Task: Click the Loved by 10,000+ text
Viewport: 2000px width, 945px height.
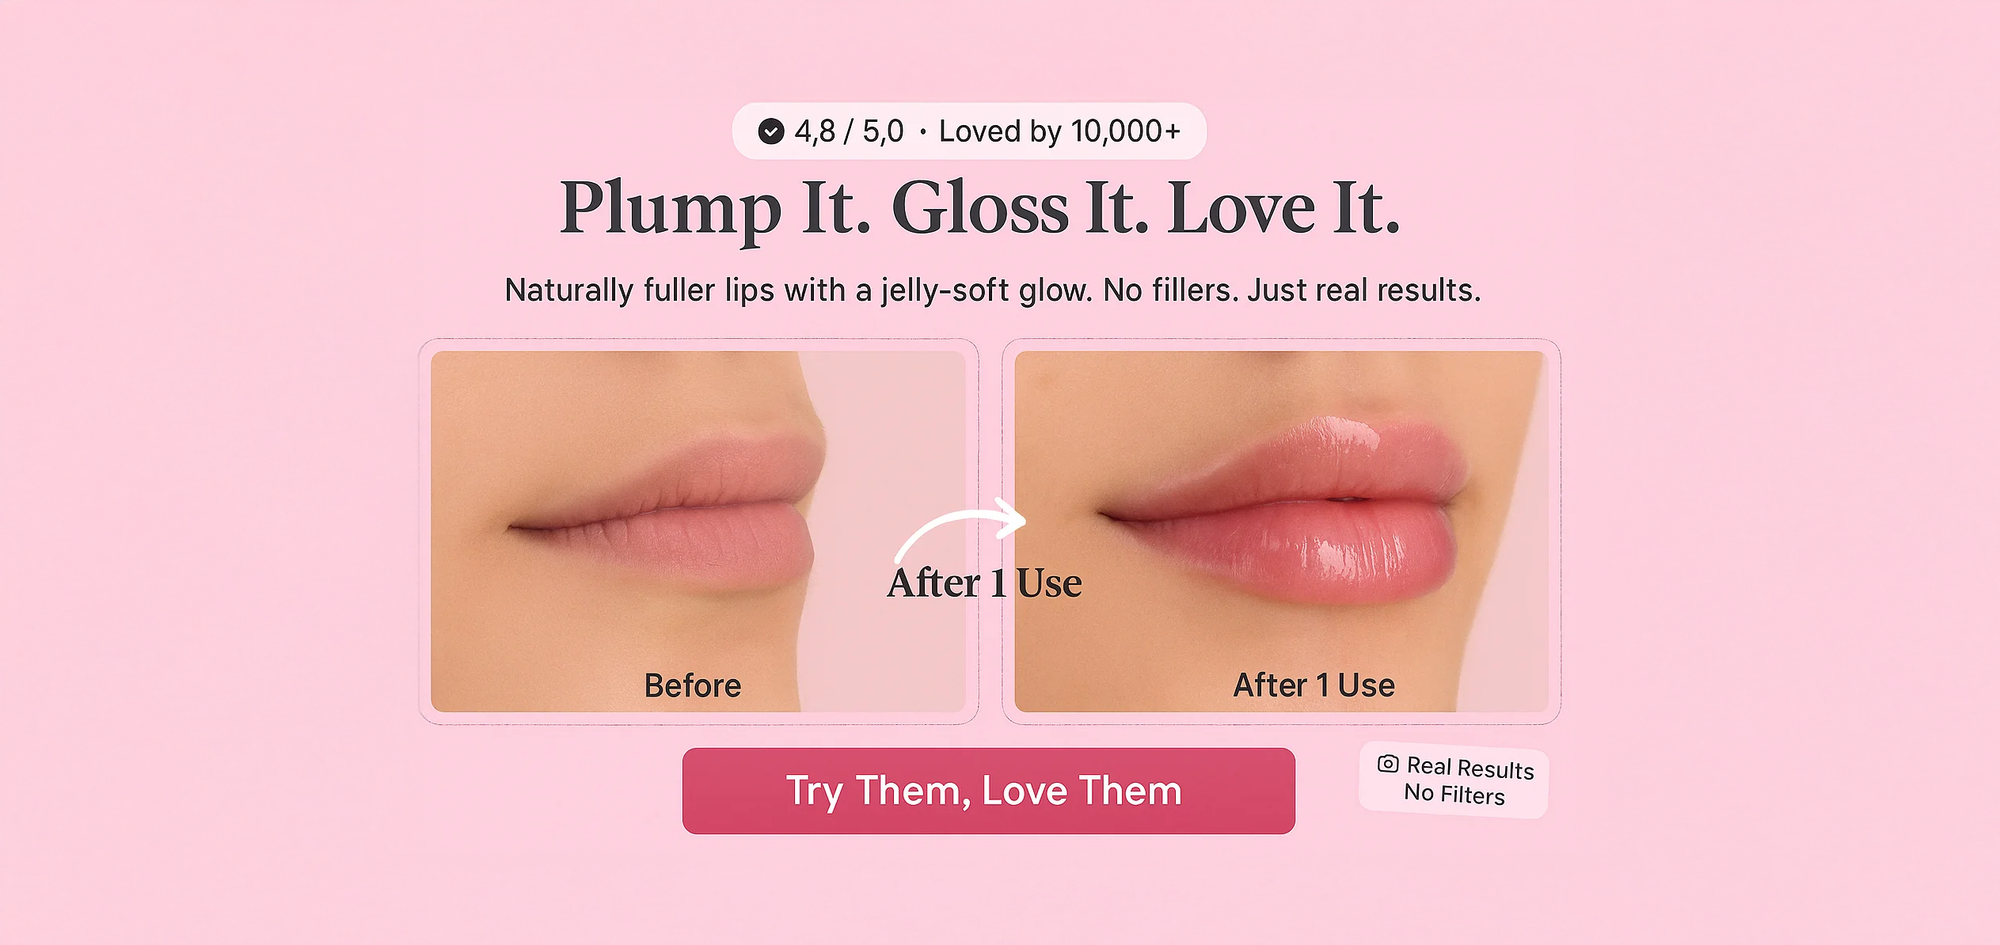Action: (1060, 131)
